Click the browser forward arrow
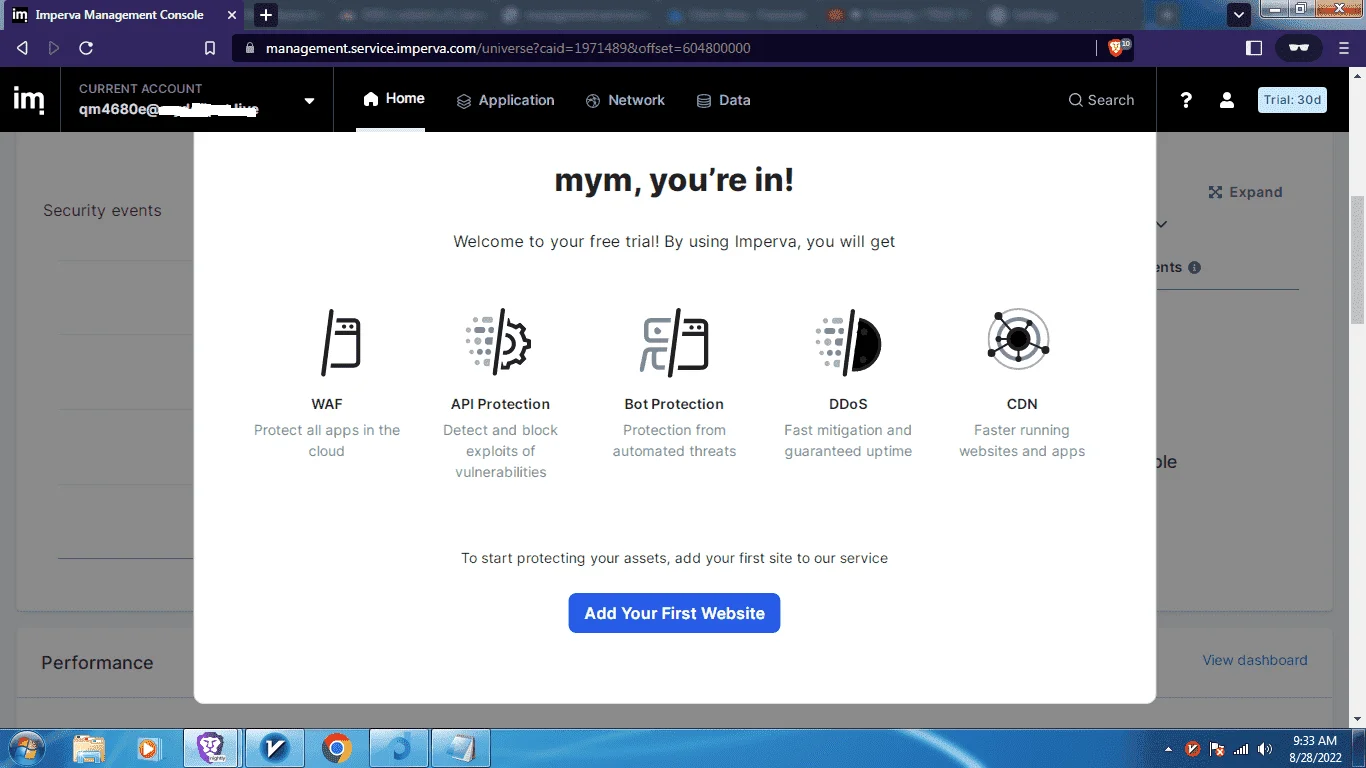 click(x=54, y=48)
